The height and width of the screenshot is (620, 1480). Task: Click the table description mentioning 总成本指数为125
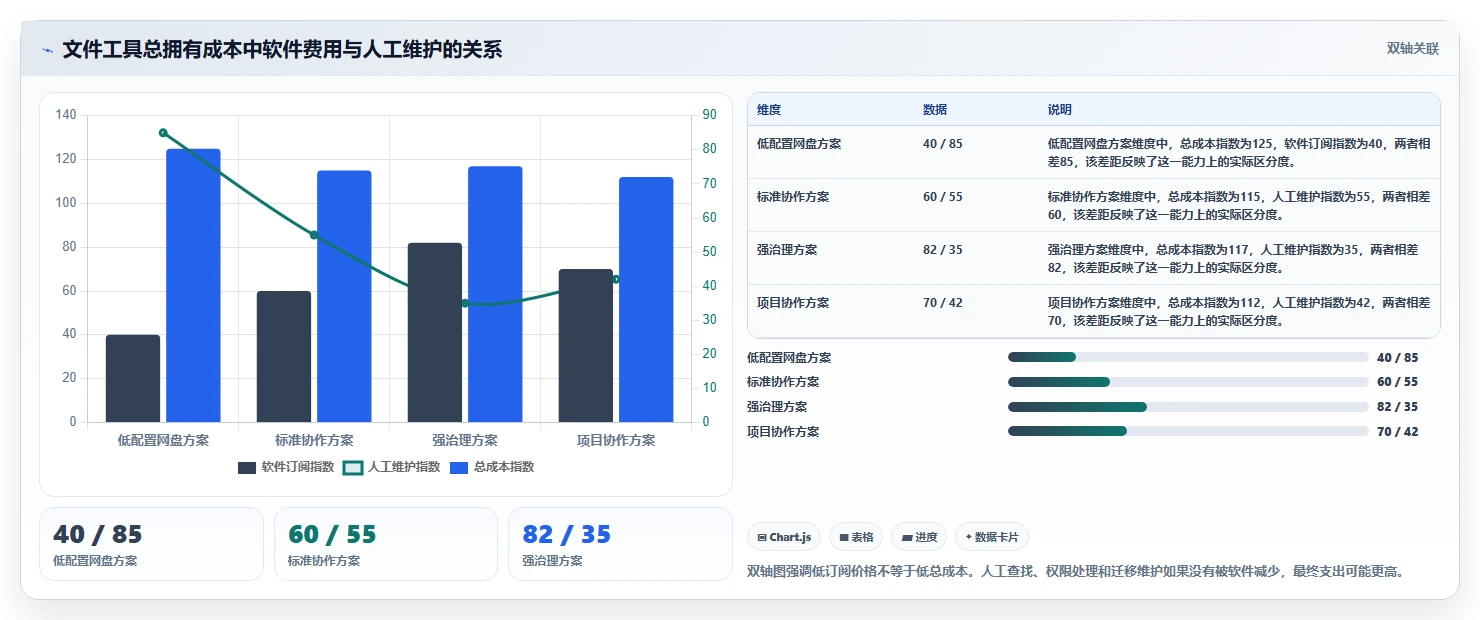tap(1239, 152)
